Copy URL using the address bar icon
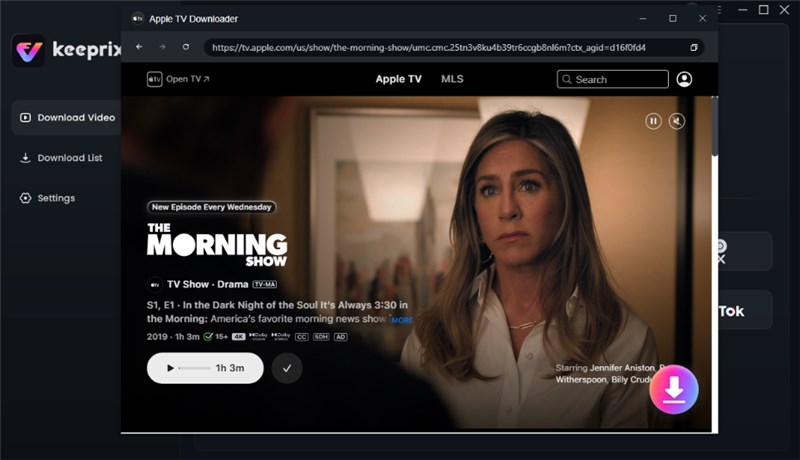This screenshot has height=460, width=800. tap(693, 47)
